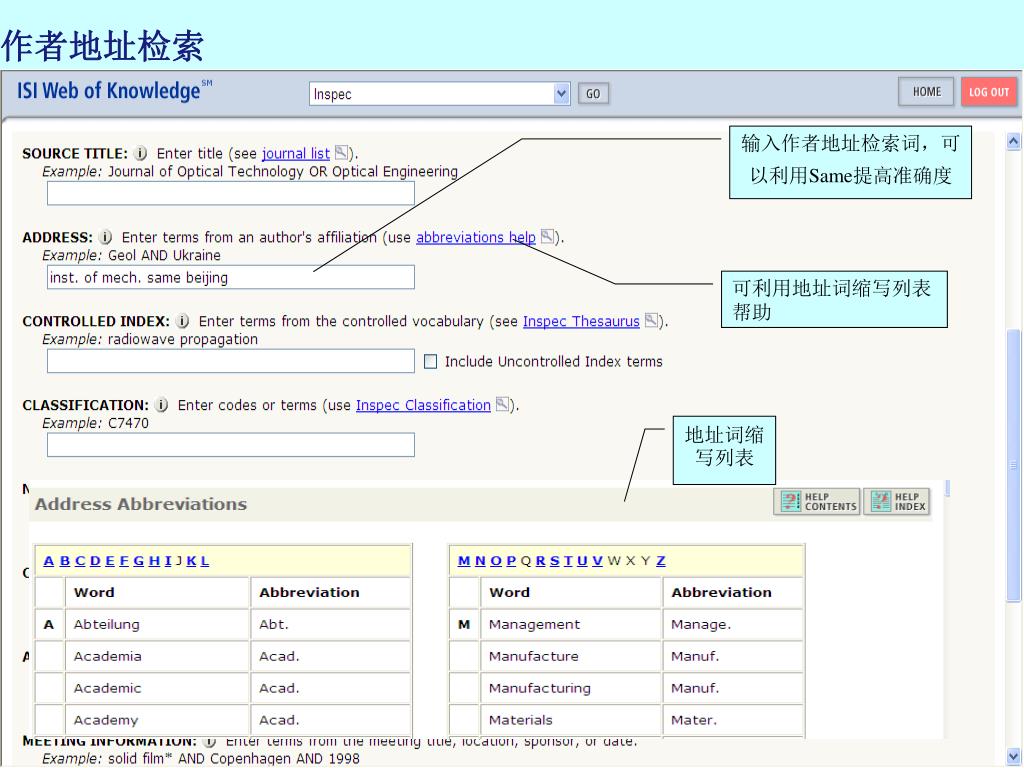Image resolution: width=1024 pixels, height=768 pixels.
Task: Open the popup icon after Inspec Thesaurus
Action: [x=651, y=320]
